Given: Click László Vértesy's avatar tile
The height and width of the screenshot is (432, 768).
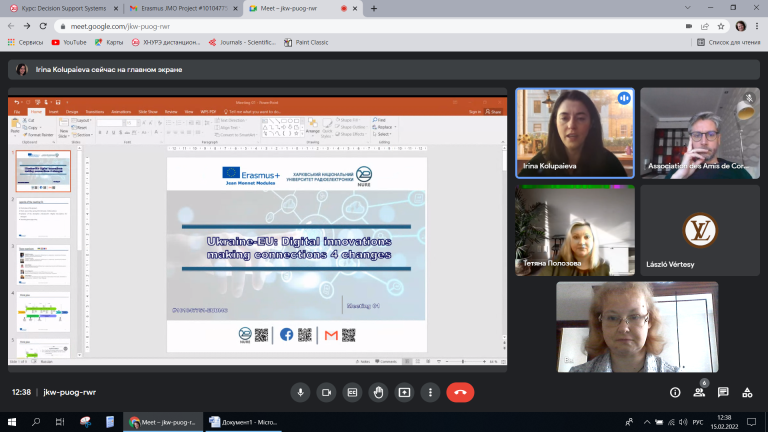Looking at the screenshot, I should click(x=700, y=230).
